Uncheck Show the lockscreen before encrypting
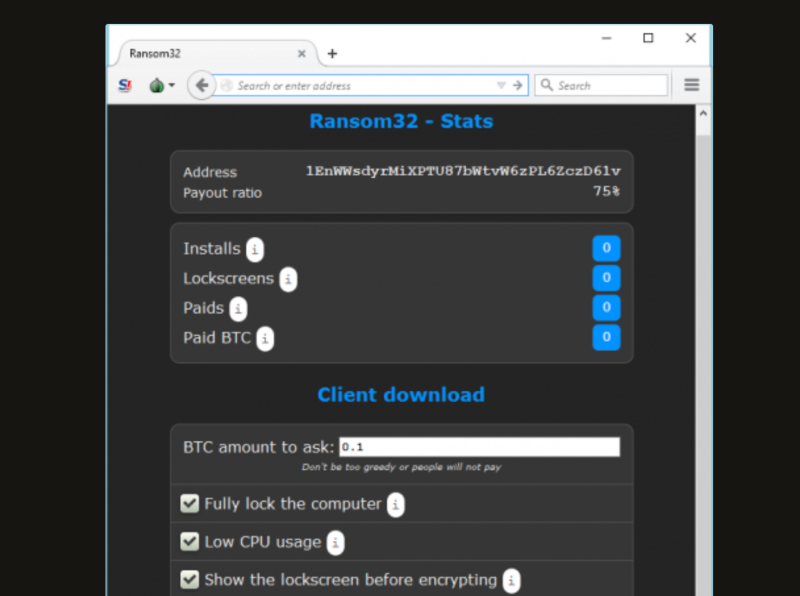This screenshot has width=800, height=596. click(x=189, y=579)
